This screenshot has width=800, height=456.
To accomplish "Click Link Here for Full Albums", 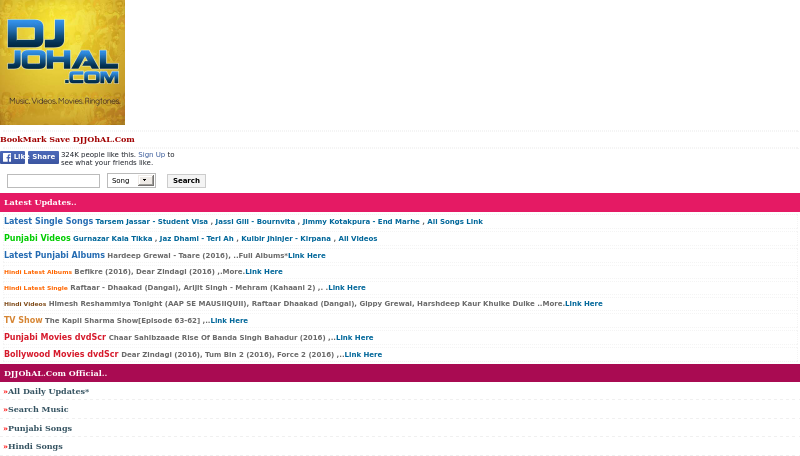I will [307, 256].
